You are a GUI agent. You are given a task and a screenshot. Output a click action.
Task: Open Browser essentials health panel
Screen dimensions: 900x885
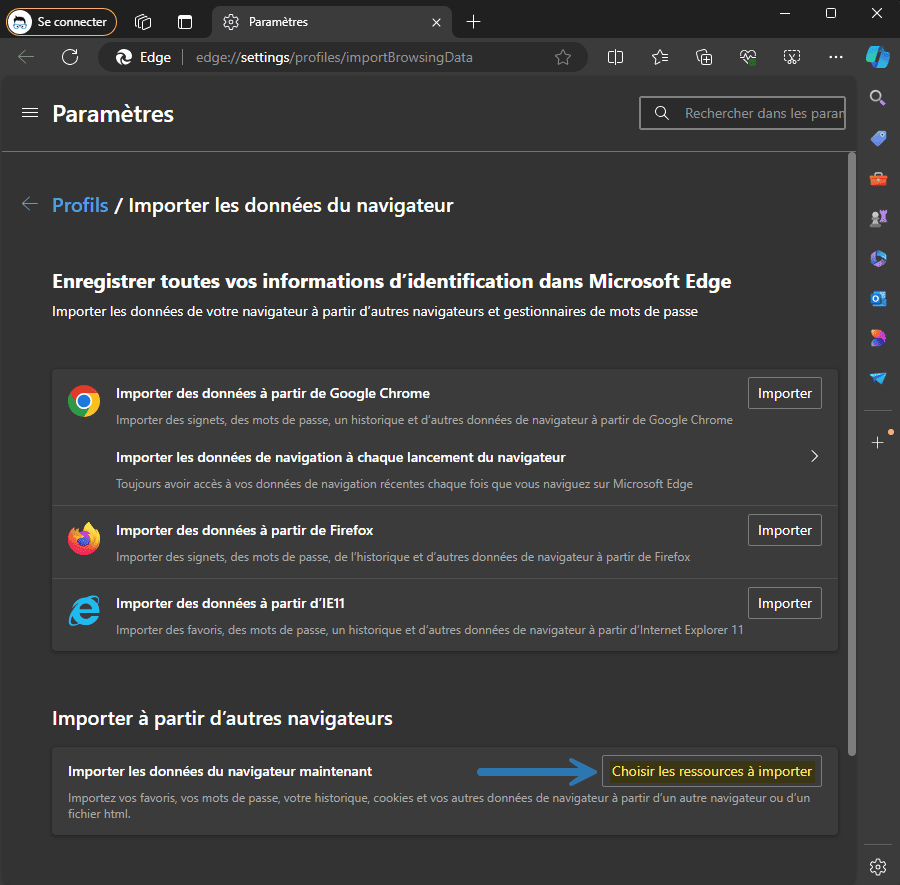[x=747, y=57]
